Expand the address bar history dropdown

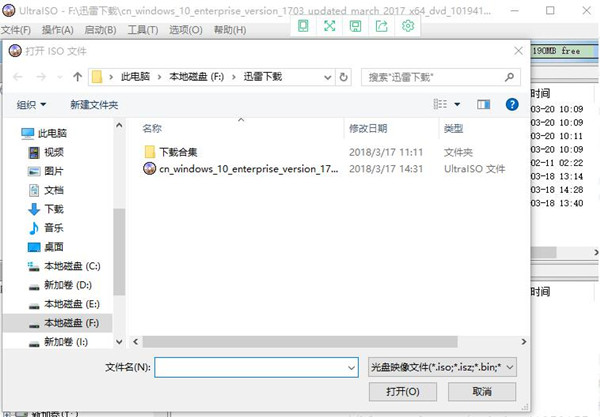point(328,77)
